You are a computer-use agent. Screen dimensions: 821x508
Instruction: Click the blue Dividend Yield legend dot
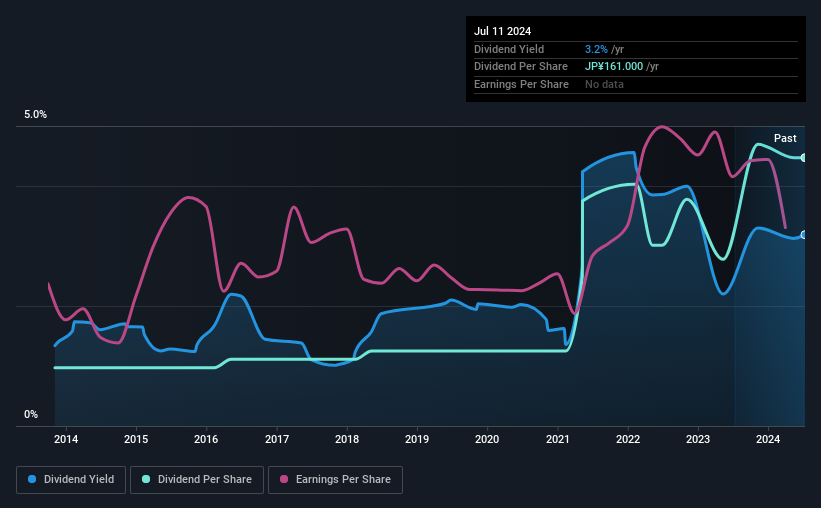(32, 480)
